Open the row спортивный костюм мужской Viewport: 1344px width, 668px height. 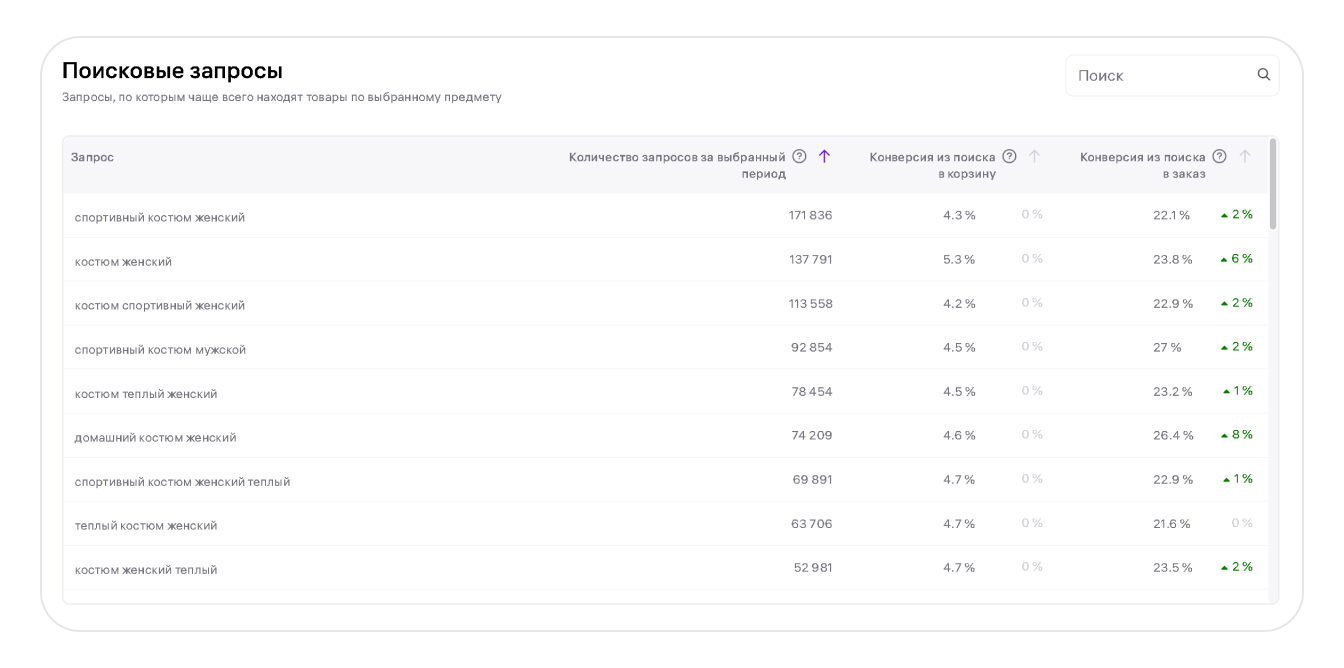coord(160,349)
